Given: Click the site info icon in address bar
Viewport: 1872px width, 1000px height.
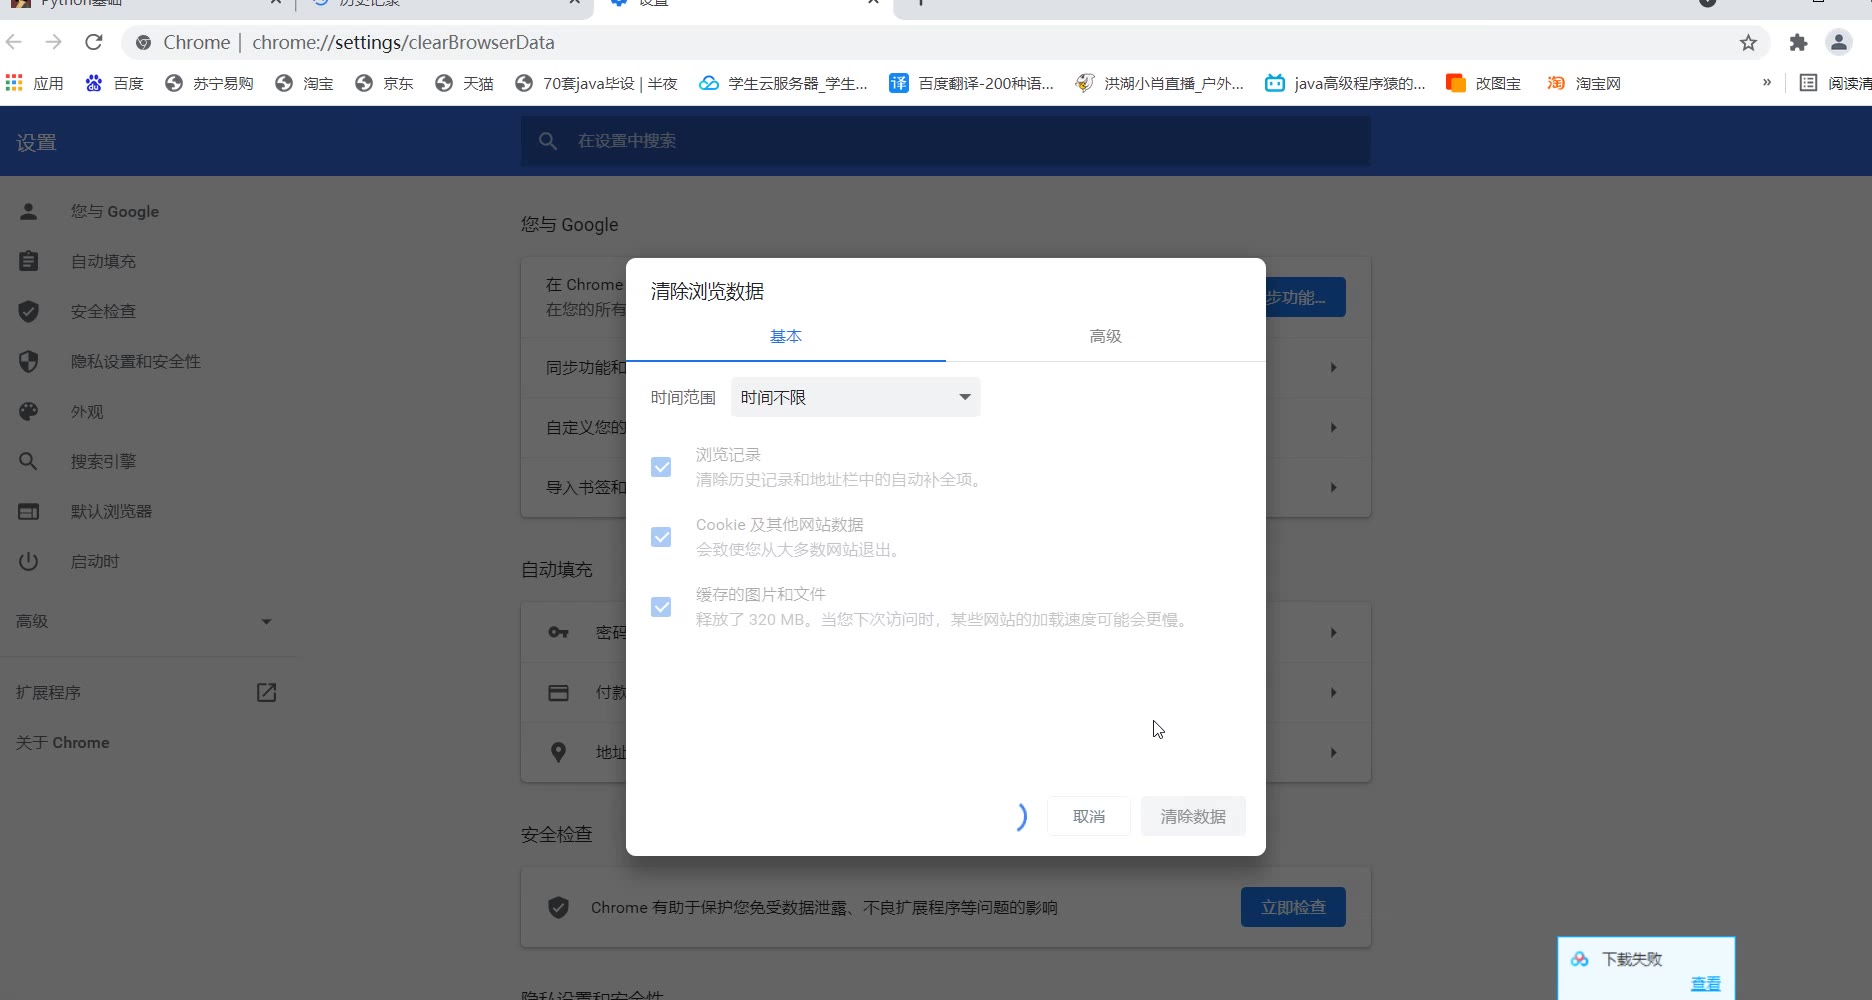Looking at the screenshot, I should (144, 42).
